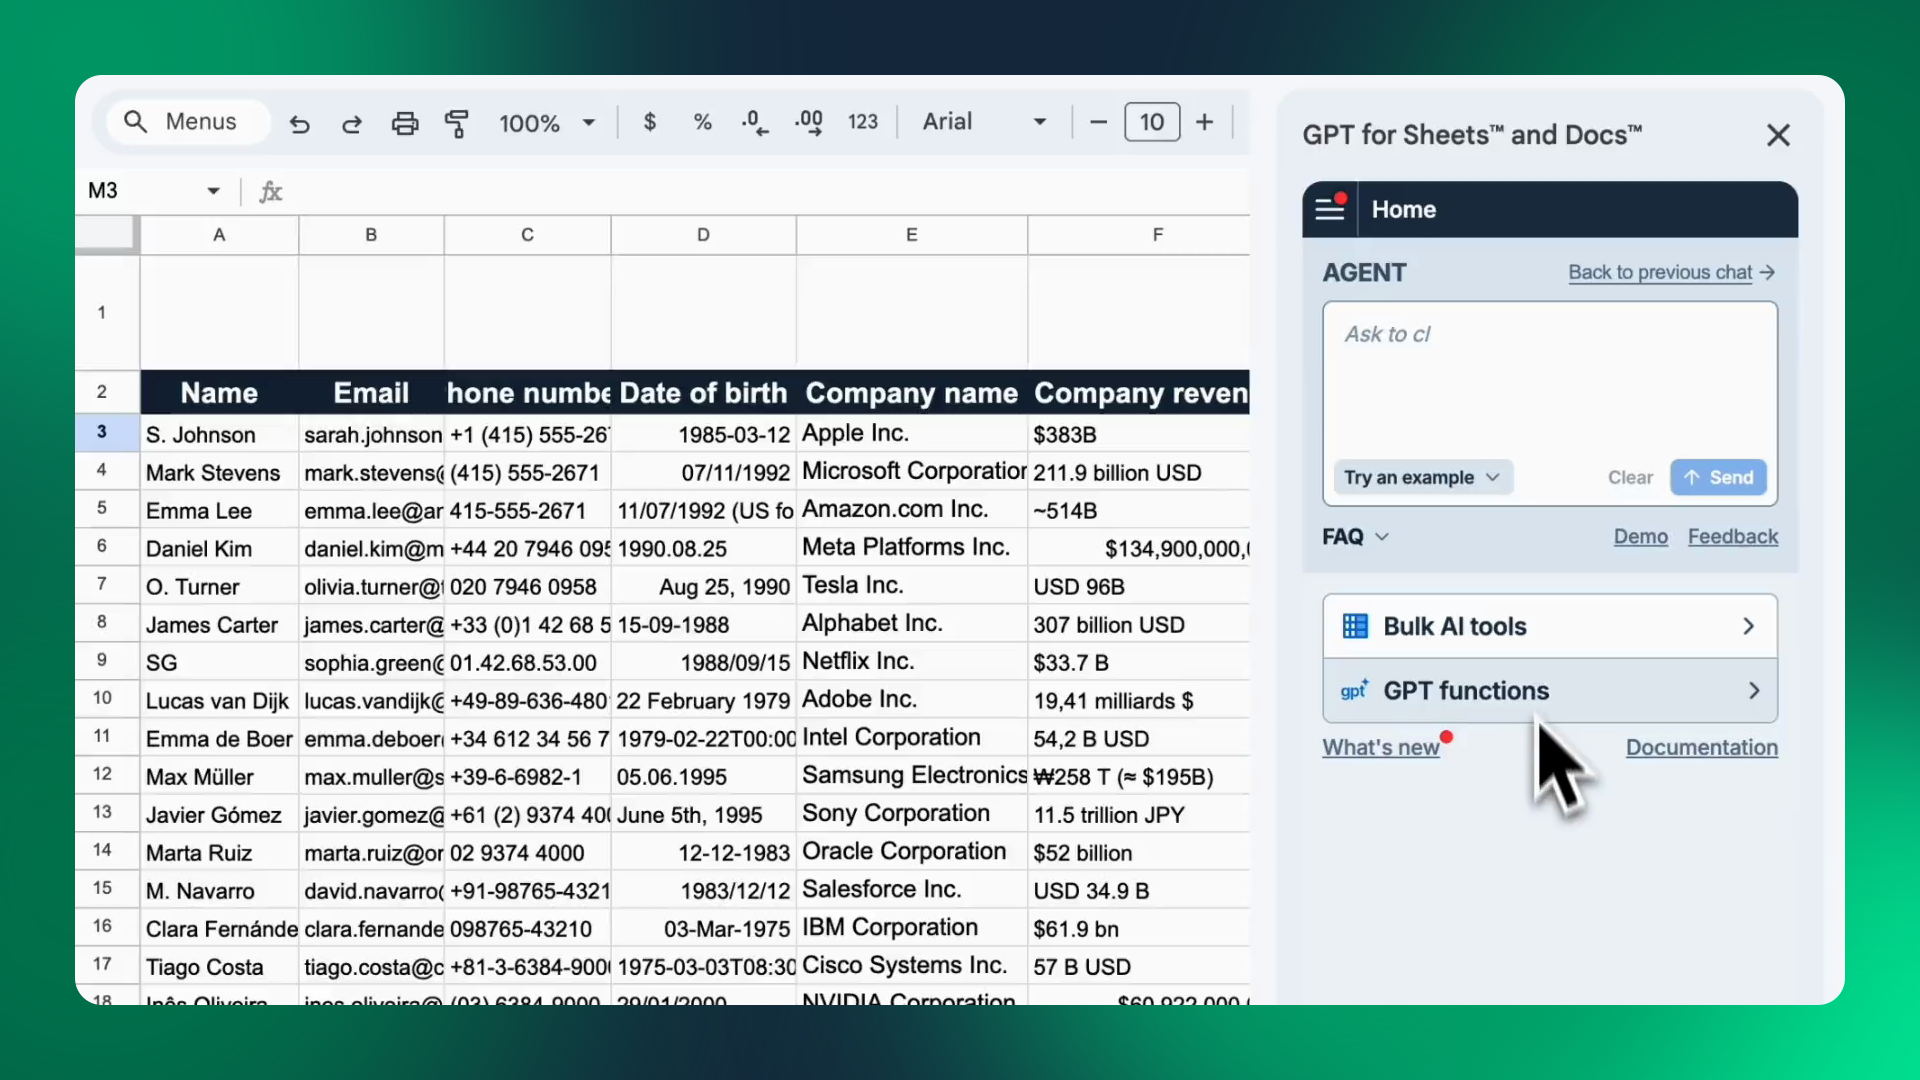Click increase decimal places icon
The image size is (1920, 1080).
808,123
